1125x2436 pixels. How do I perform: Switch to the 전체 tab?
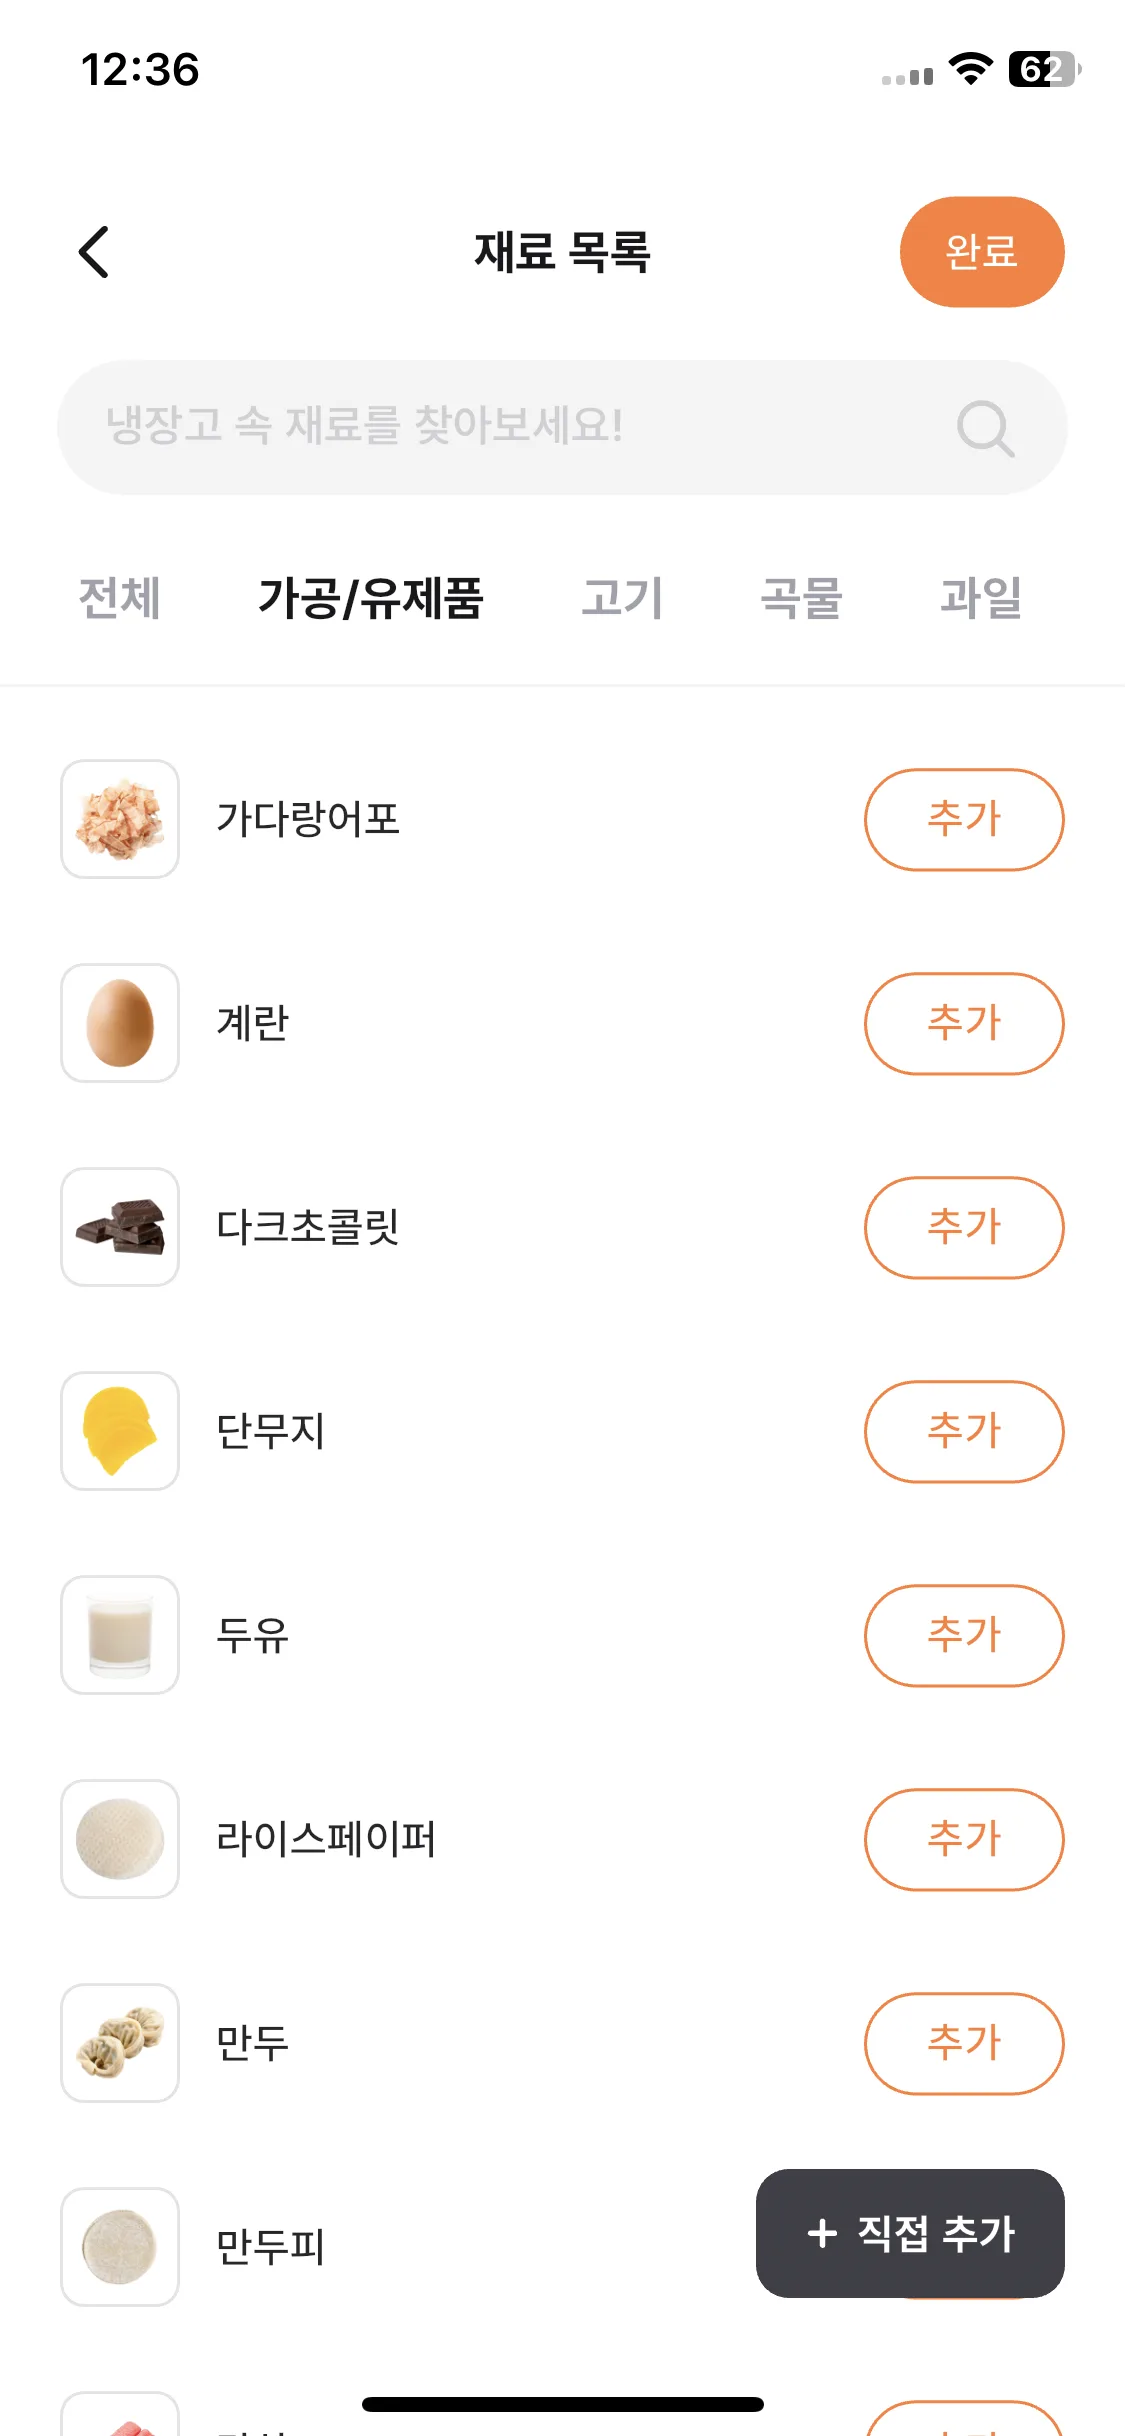[120, 598]
